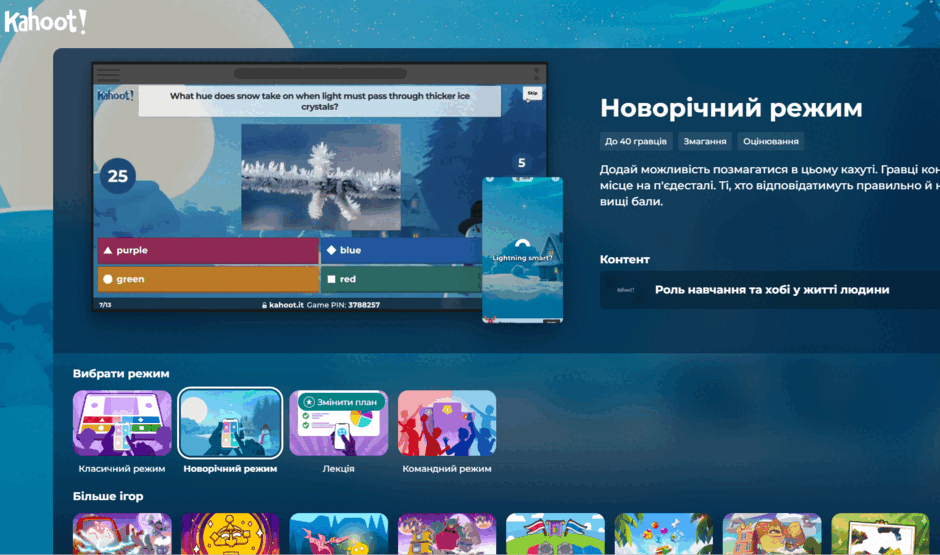The image size is (940, 555).
Task: Open the fourth game with robots
Action: [x=447, y=533]
